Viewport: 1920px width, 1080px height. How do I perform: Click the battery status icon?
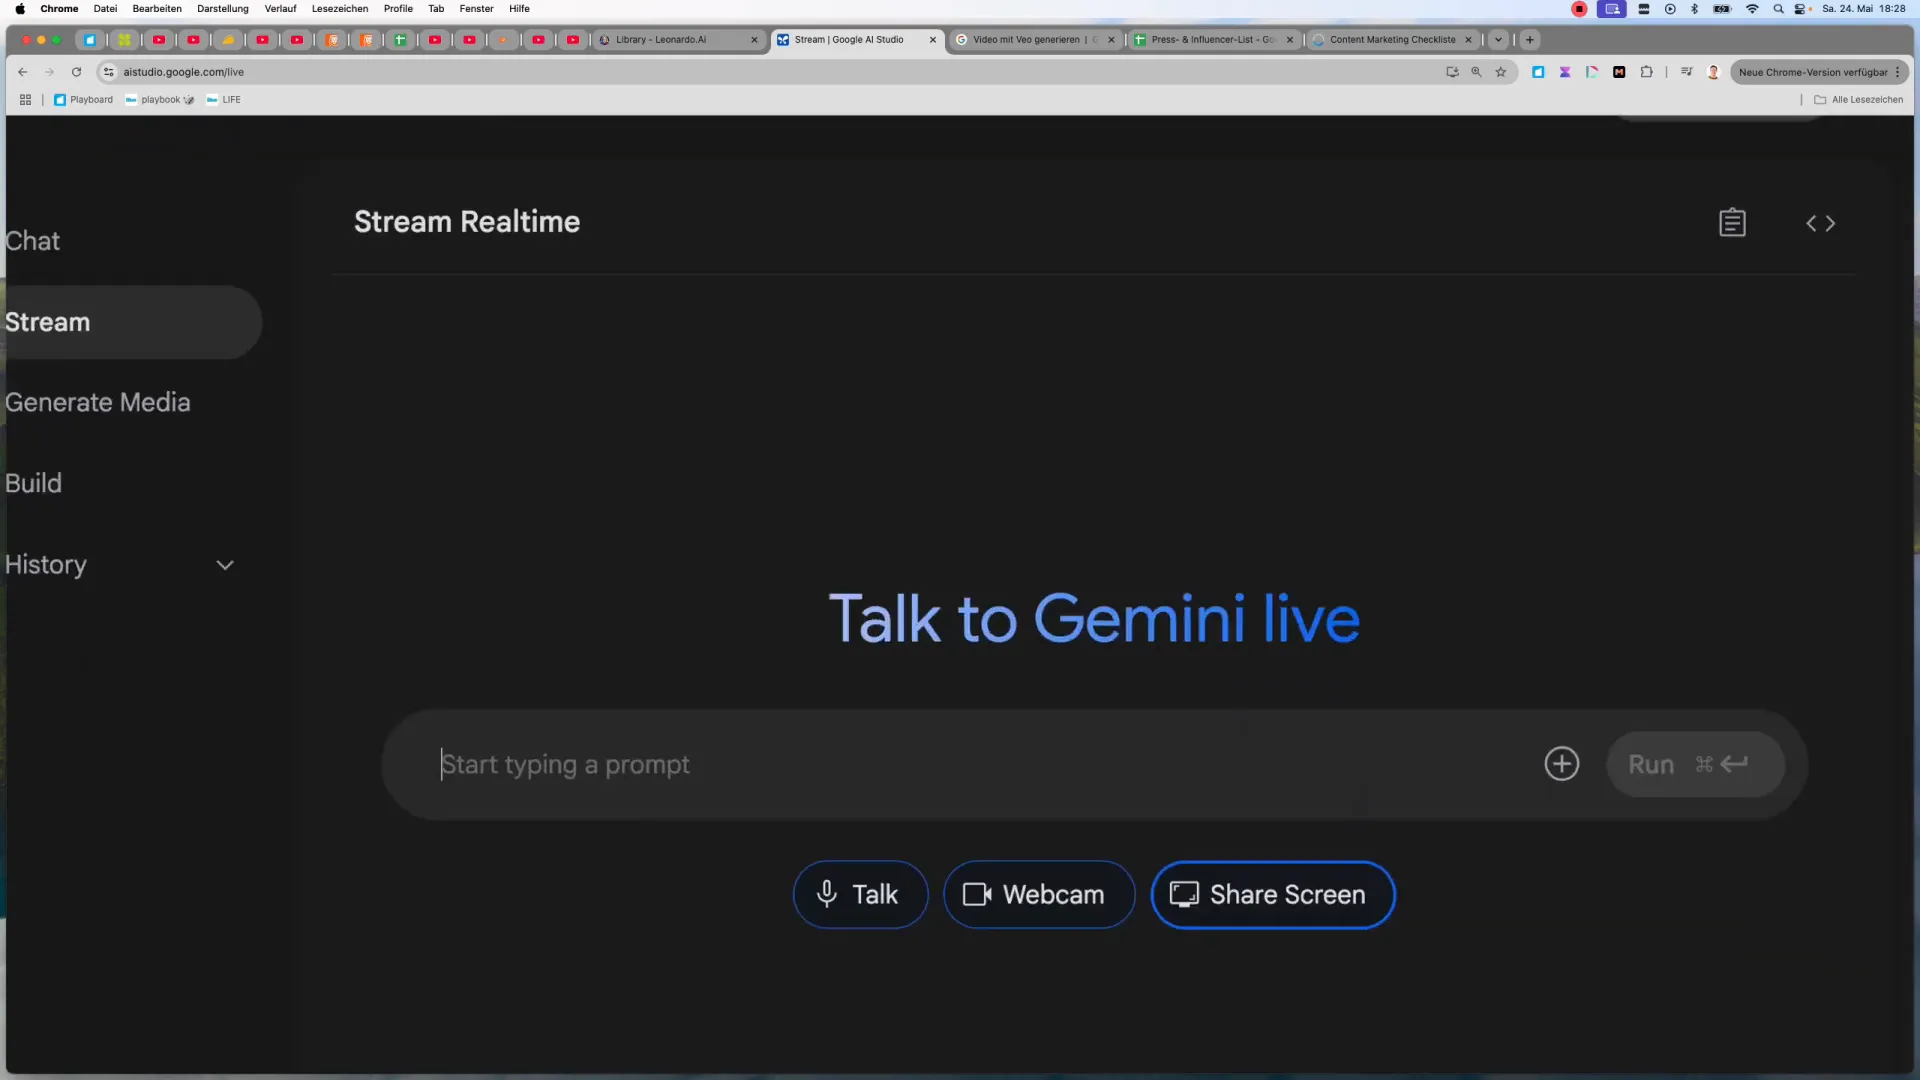pyautogui.click(x=1722, y=9)
